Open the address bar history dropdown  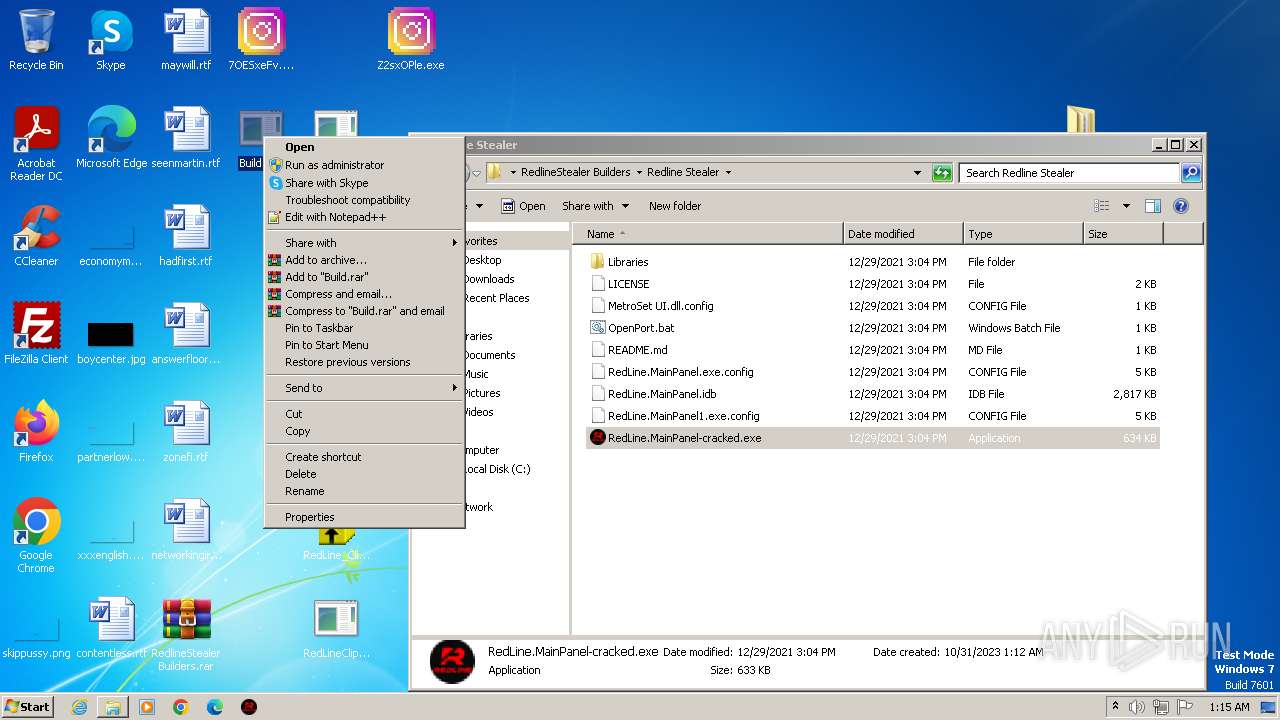[x=917, y=172]
